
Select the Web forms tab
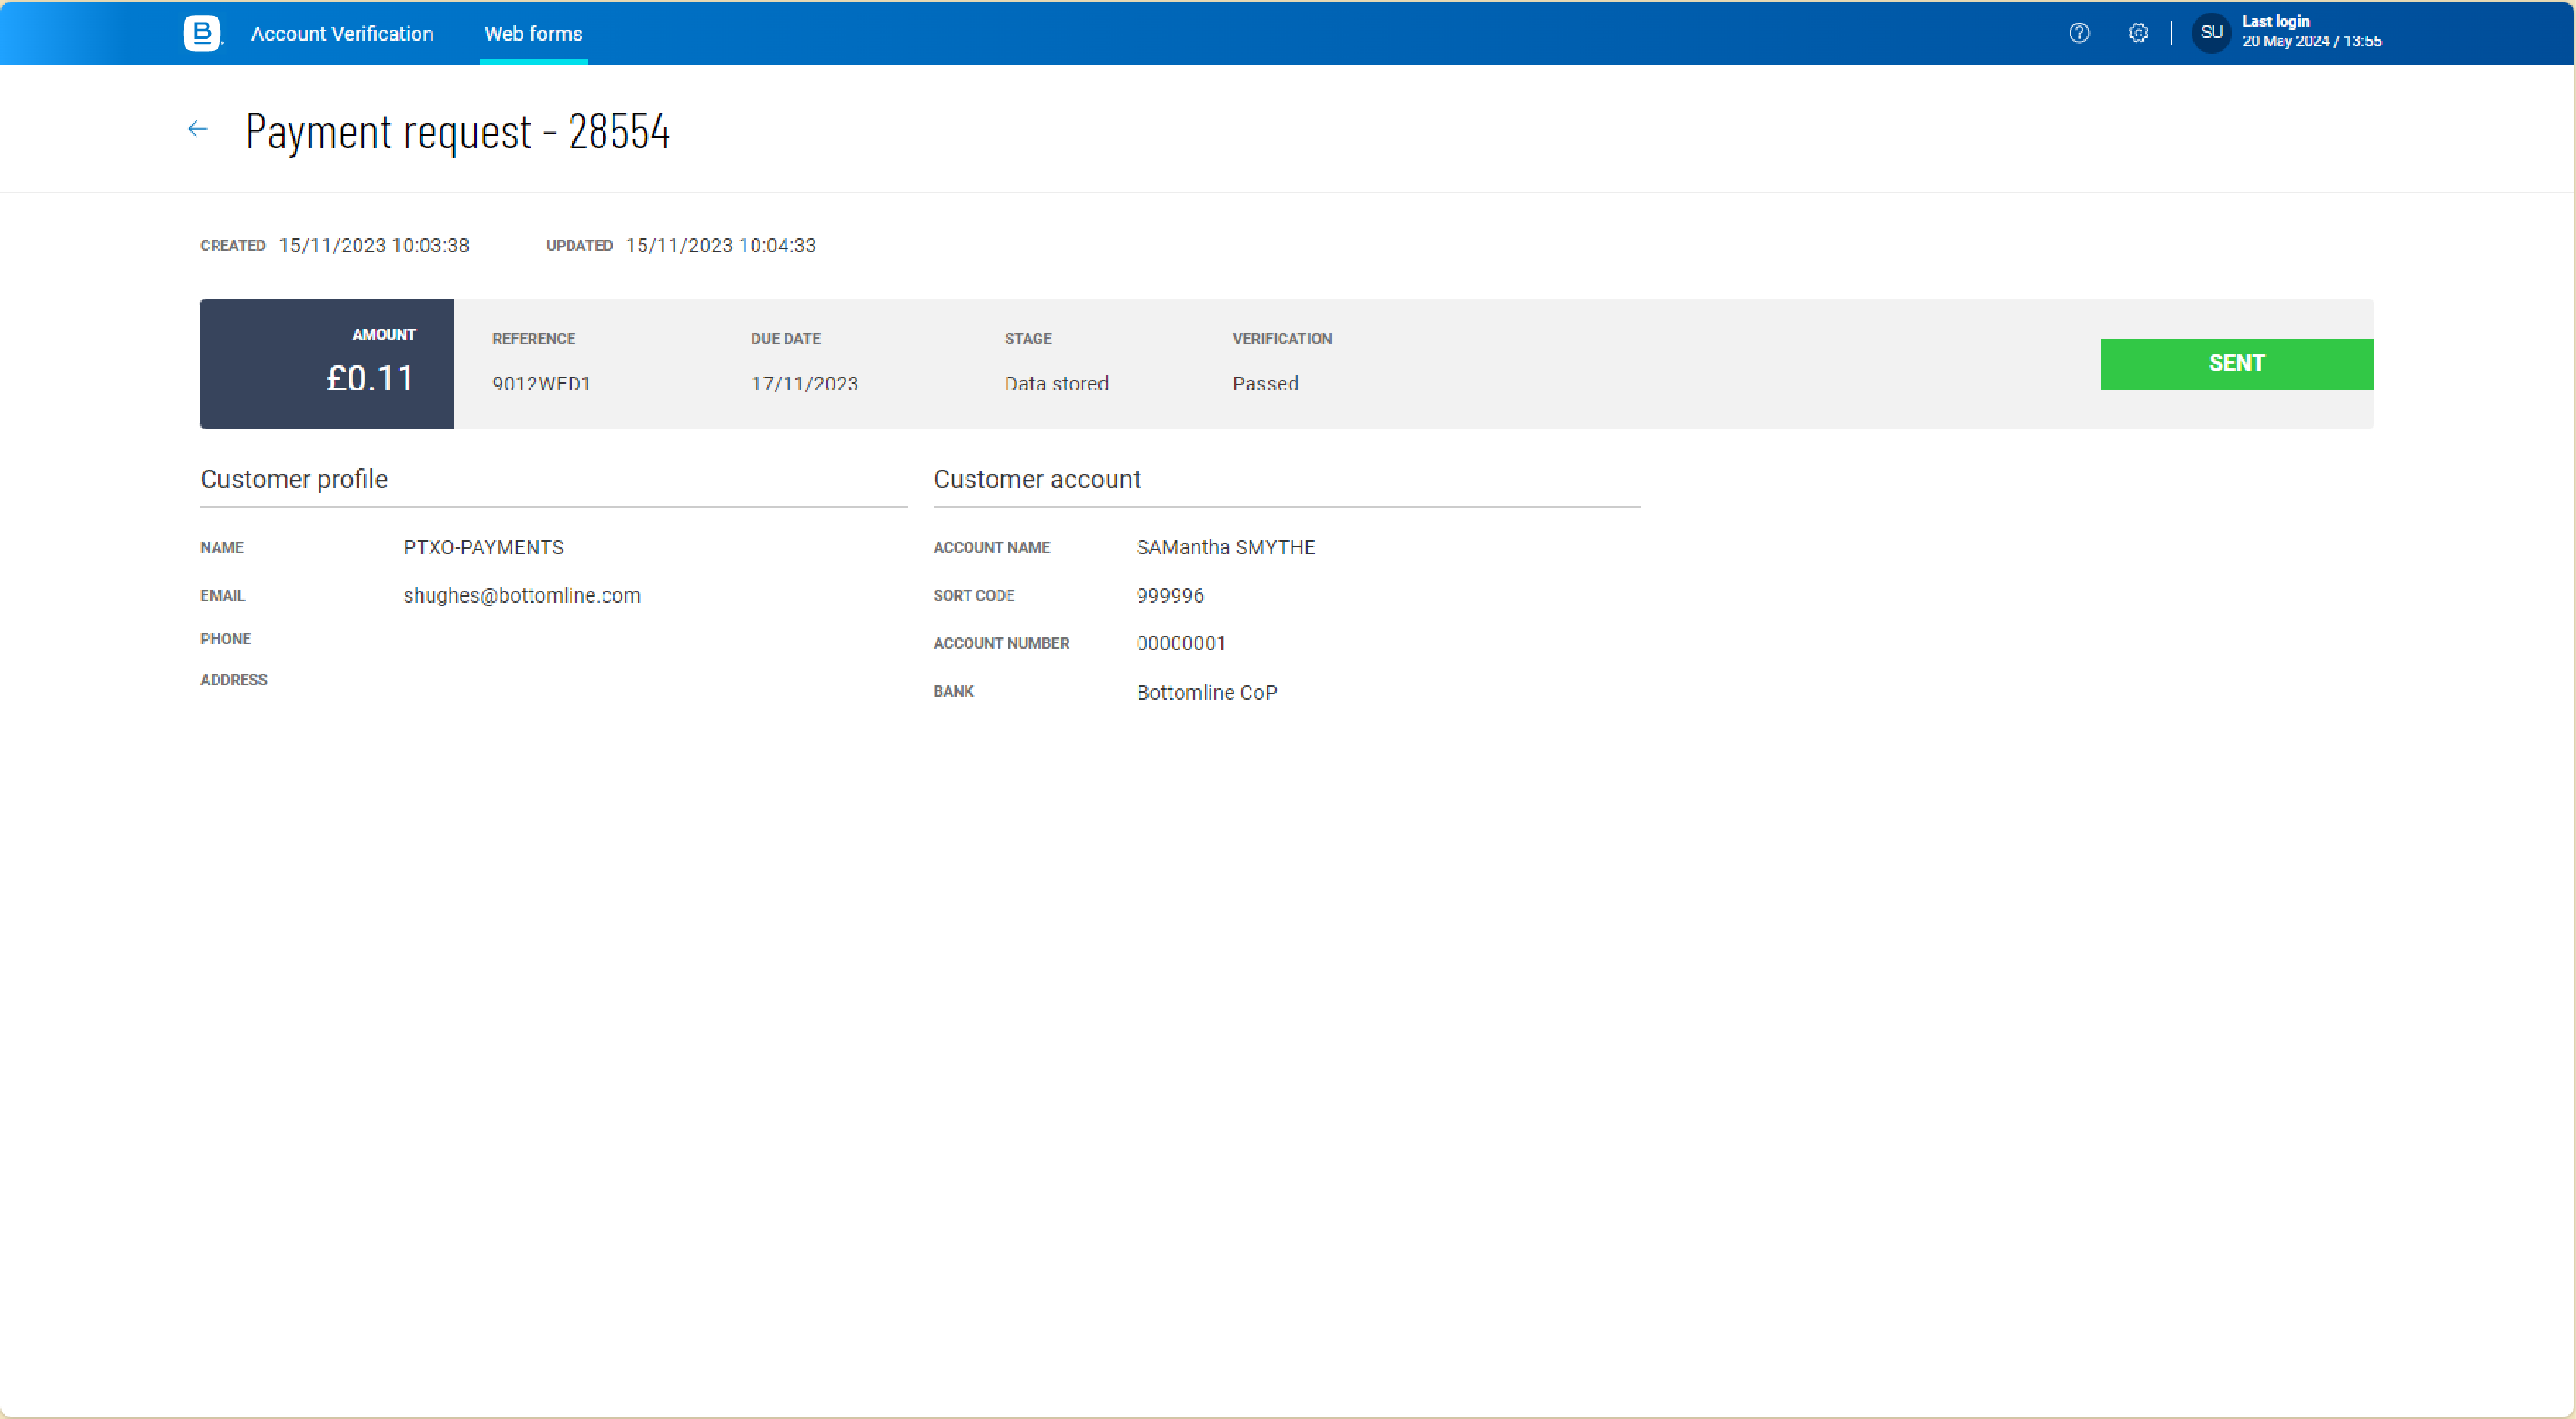533,34
